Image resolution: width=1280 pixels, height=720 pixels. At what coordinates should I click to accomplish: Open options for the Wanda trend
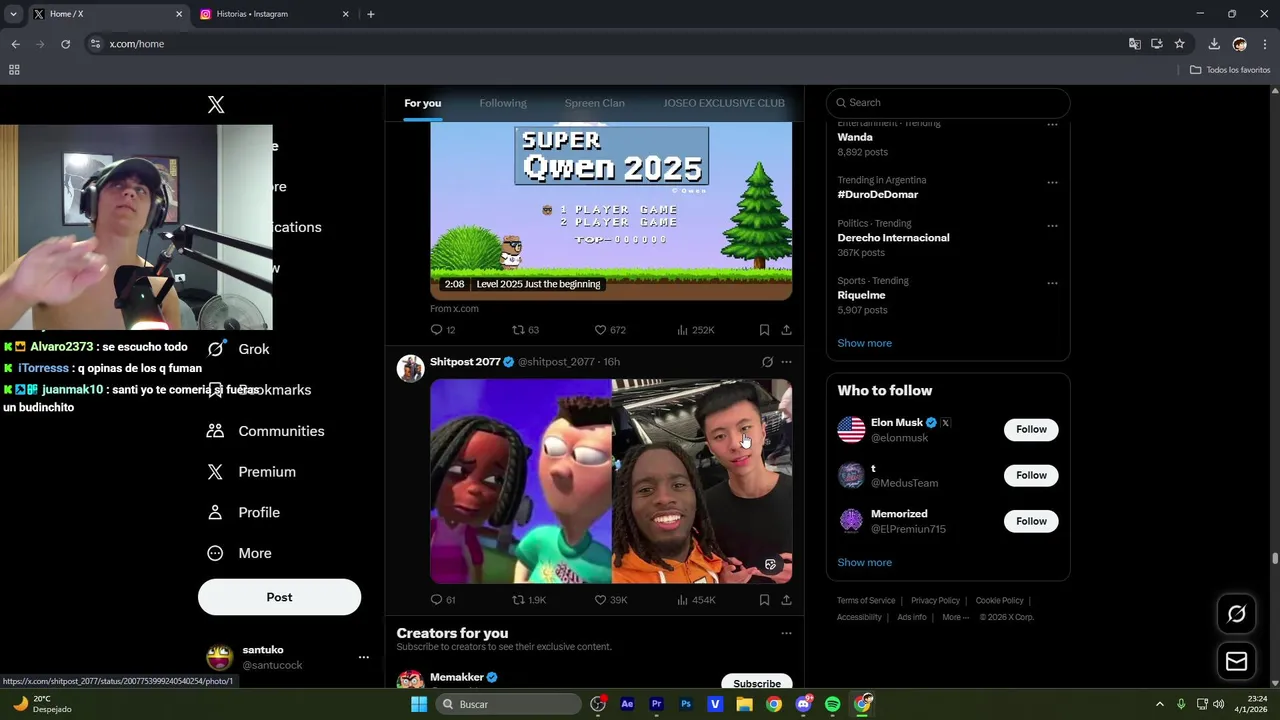point(1052,125)
